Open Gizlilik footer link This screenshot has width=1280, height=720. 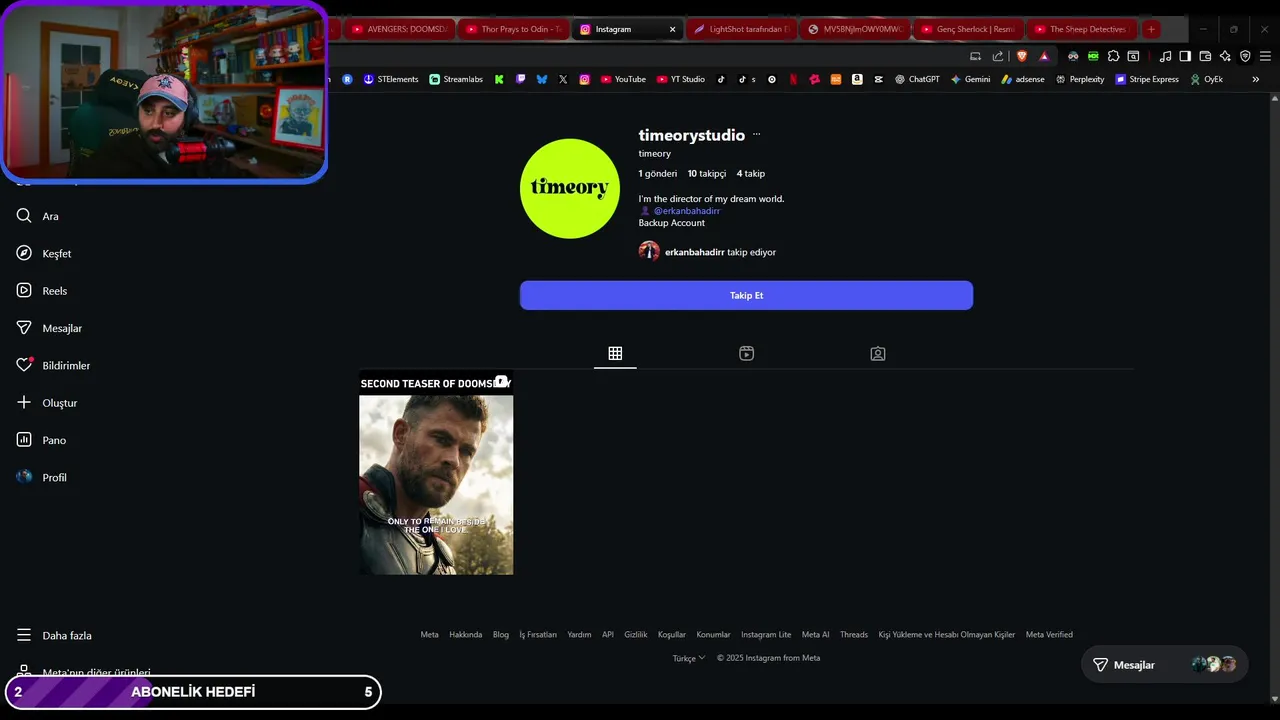pyautogui.click(x=636, y=634)
